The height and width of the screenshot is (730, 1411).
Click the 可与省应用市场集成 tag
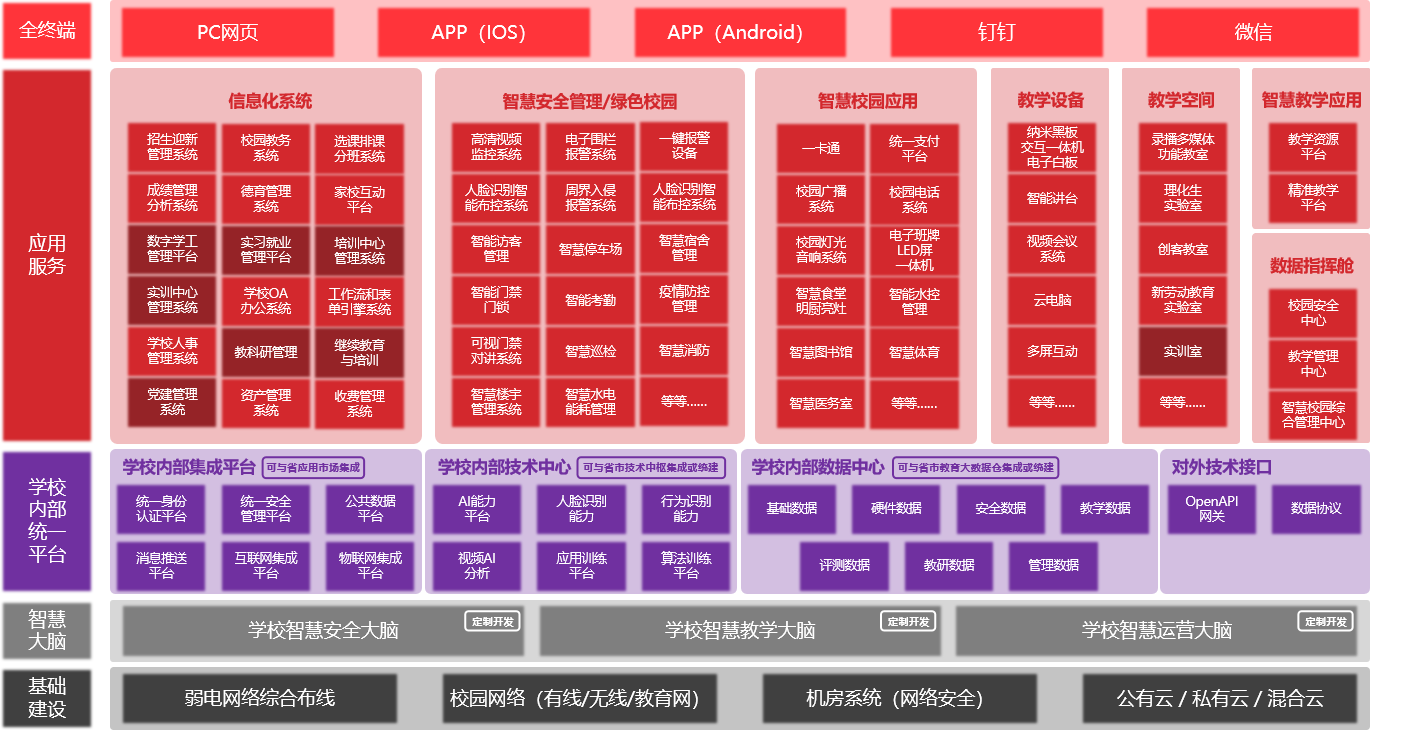pos(313,467)
